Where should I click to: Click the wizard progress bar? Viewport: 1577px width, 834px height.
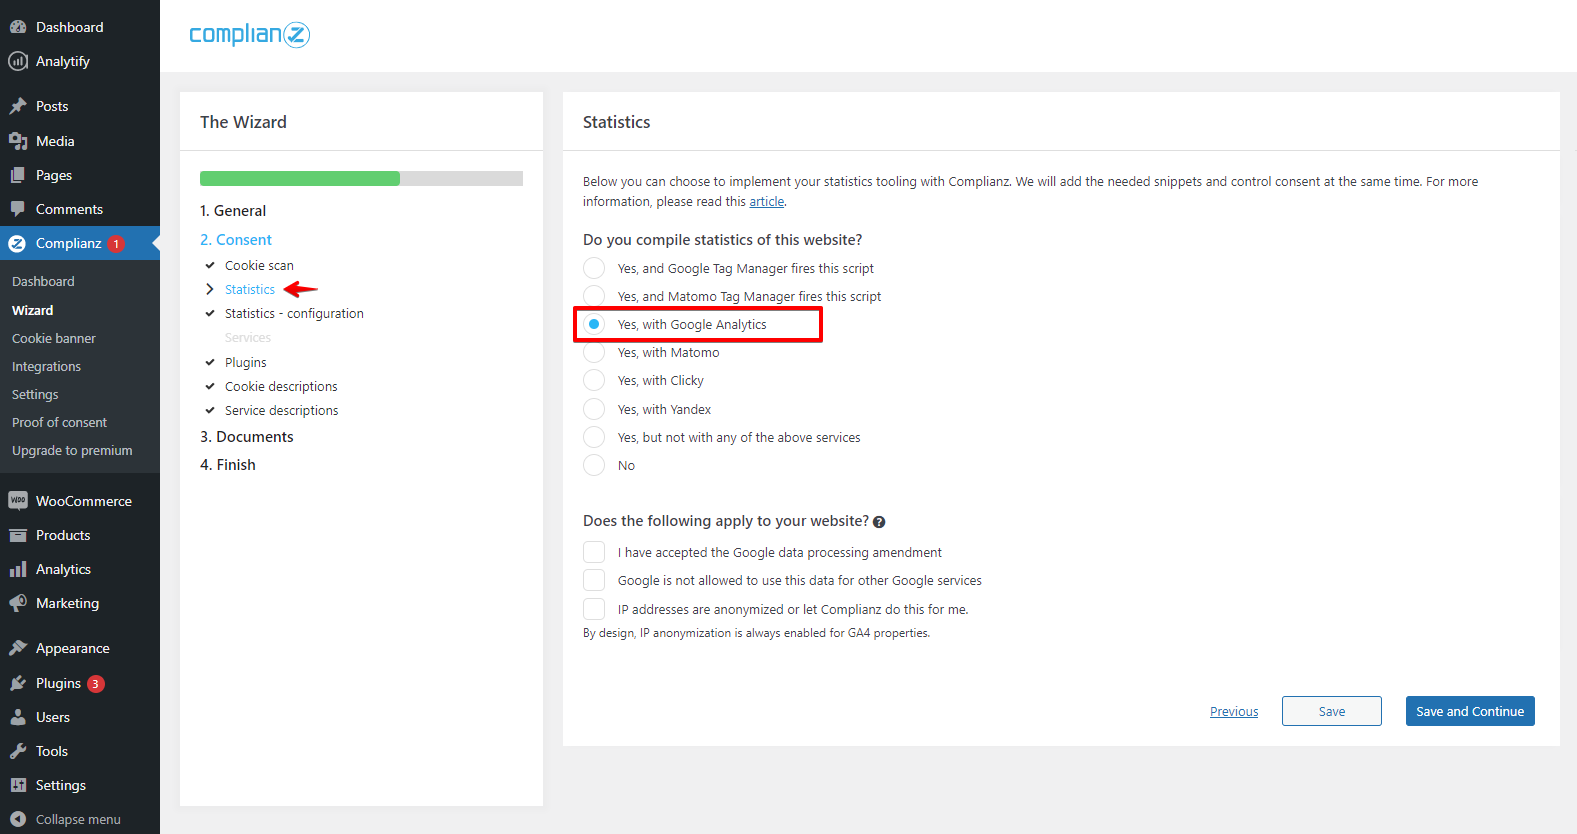coord(361,179)
